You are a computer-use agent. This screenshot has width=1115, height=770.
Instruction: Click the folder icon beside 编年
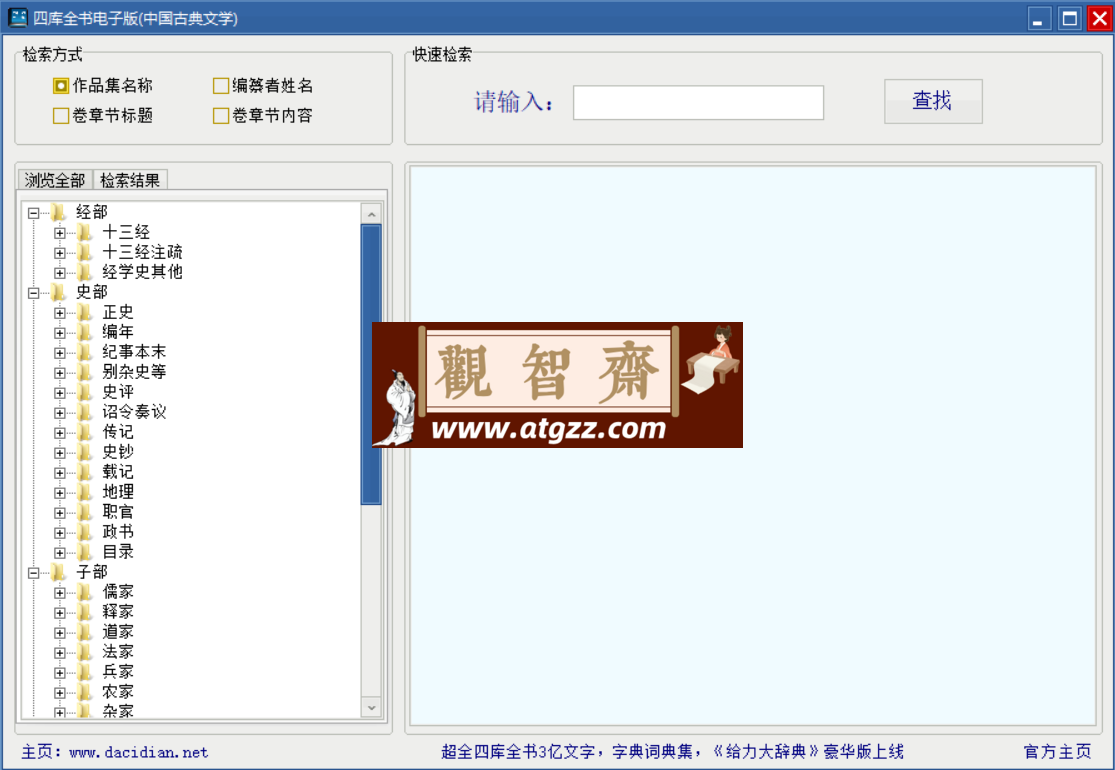(x=85, y=332)
